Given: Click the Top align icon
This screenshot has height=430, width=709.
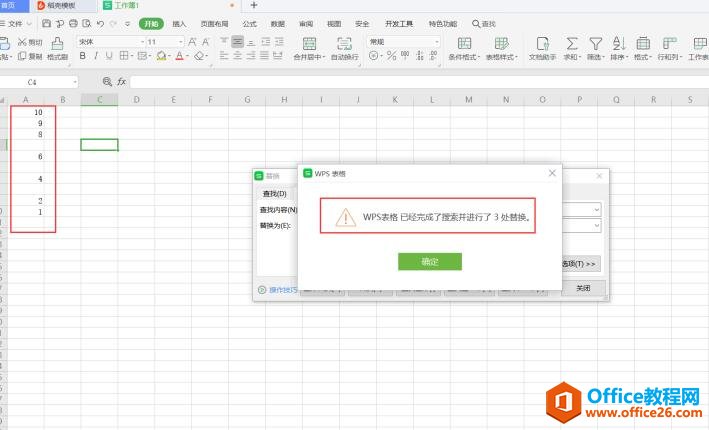Looking at the screenshot, I should click(x=224, y=42).
